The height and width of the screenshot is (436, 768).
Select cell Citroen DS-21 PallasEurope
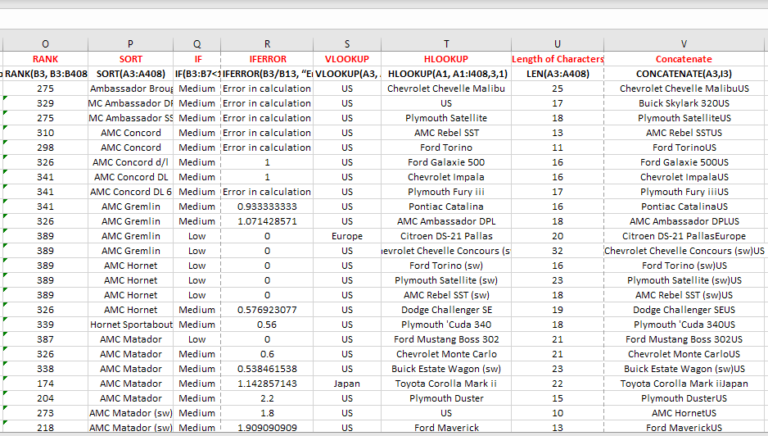684,236
